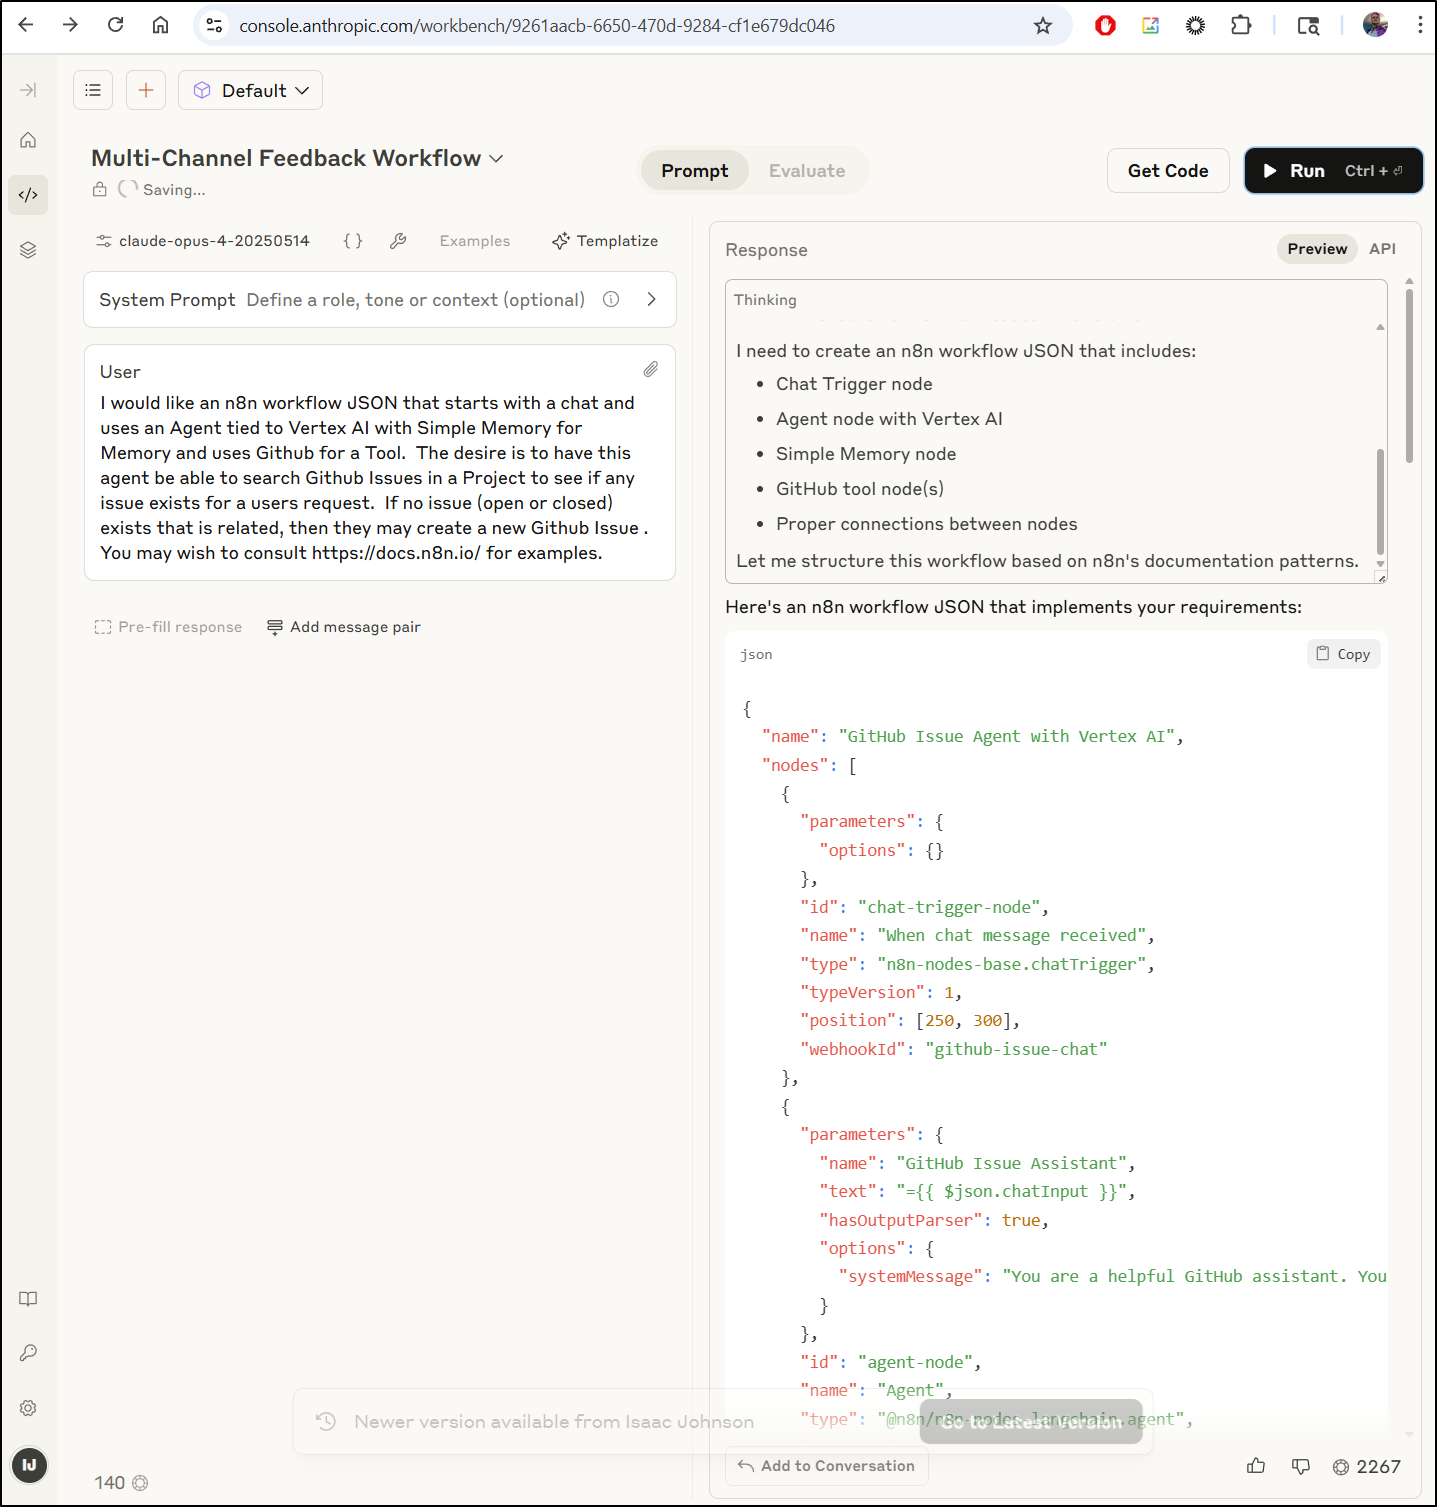The image size is (1437, 1507).
Task: Open the Chrome three-dot menu
Action: [x=1419, y=26]
